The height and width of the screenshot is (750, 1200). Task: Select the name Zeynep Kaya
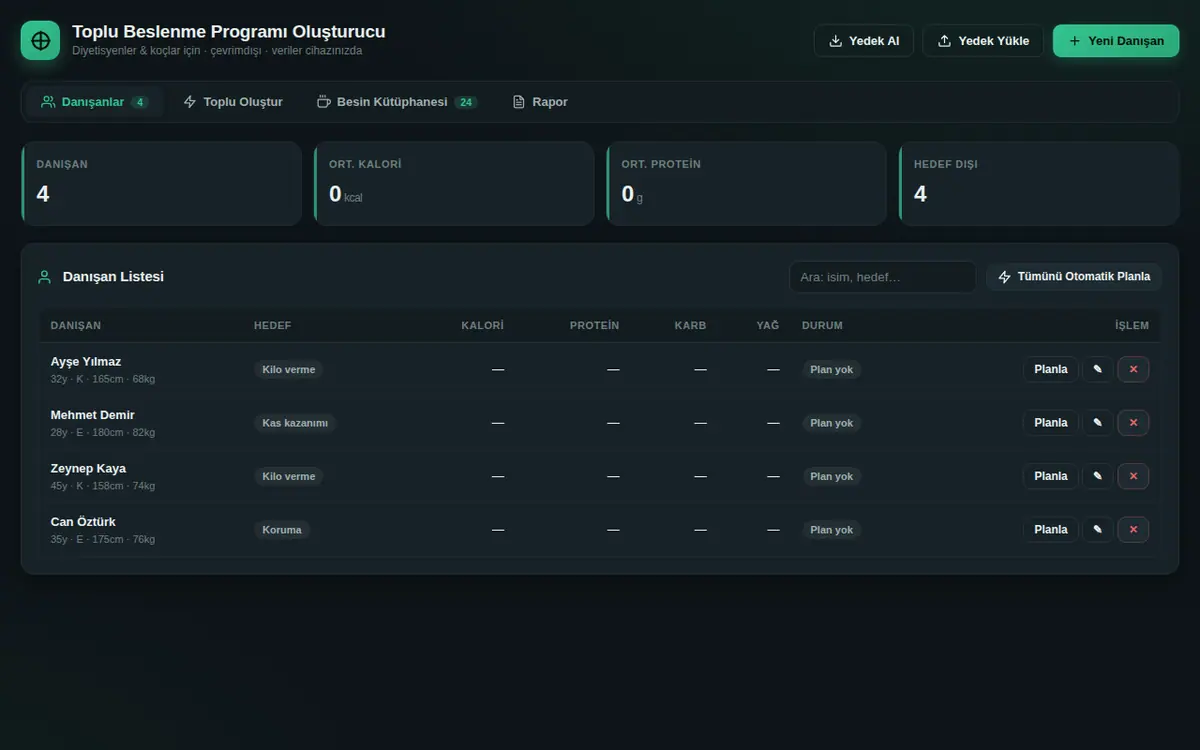click(88, 468)
